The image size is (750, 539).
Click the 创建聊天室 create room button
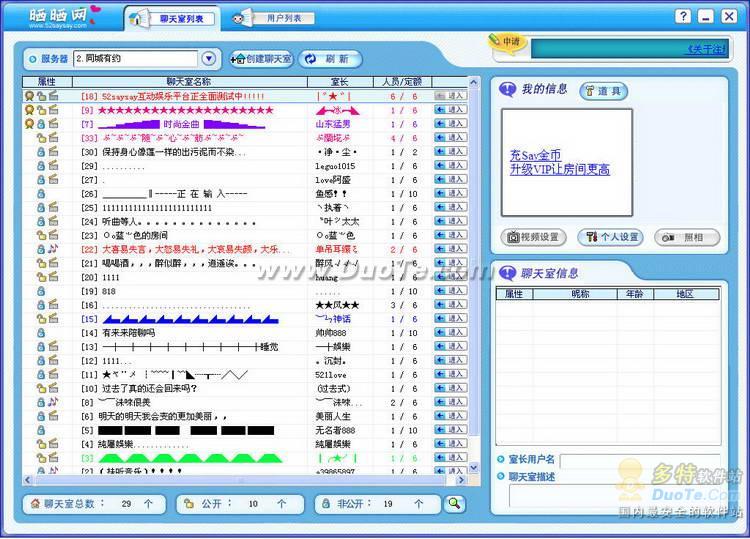(x=261, y=59)
